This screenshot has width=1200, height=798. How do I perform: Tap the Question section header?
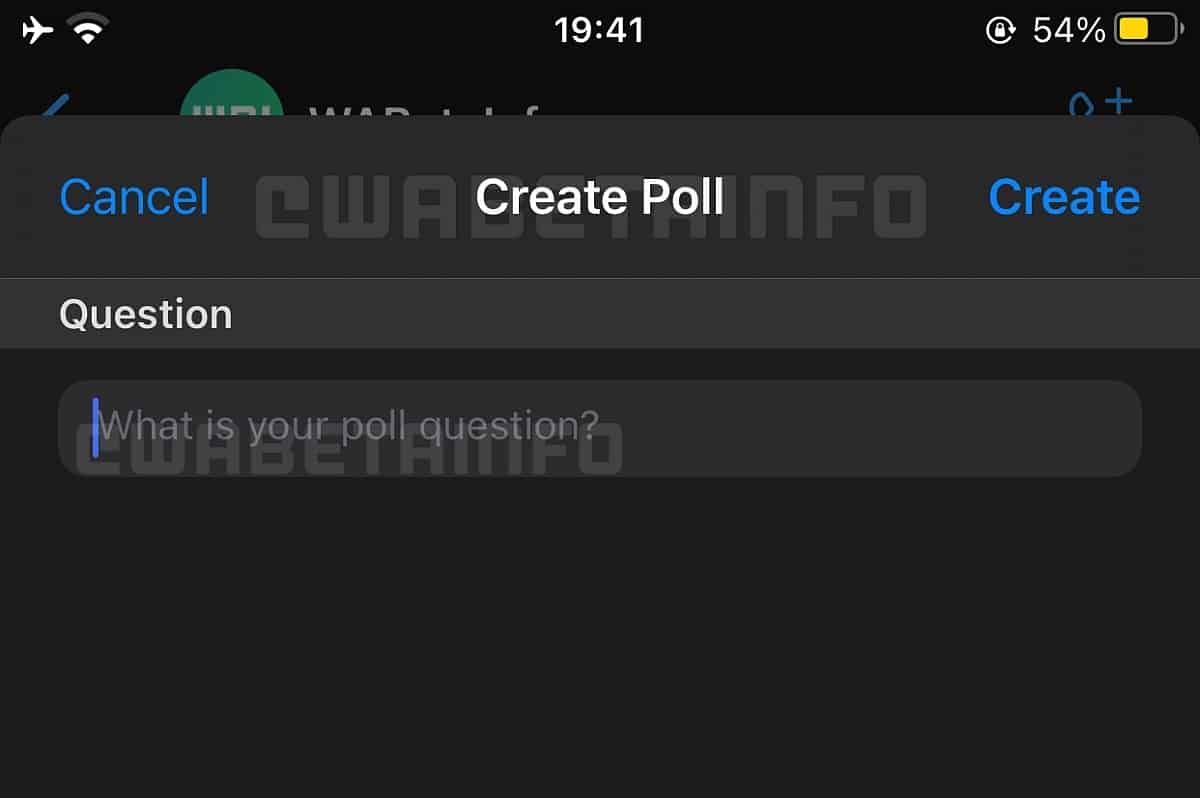click(x=146, y=315)
